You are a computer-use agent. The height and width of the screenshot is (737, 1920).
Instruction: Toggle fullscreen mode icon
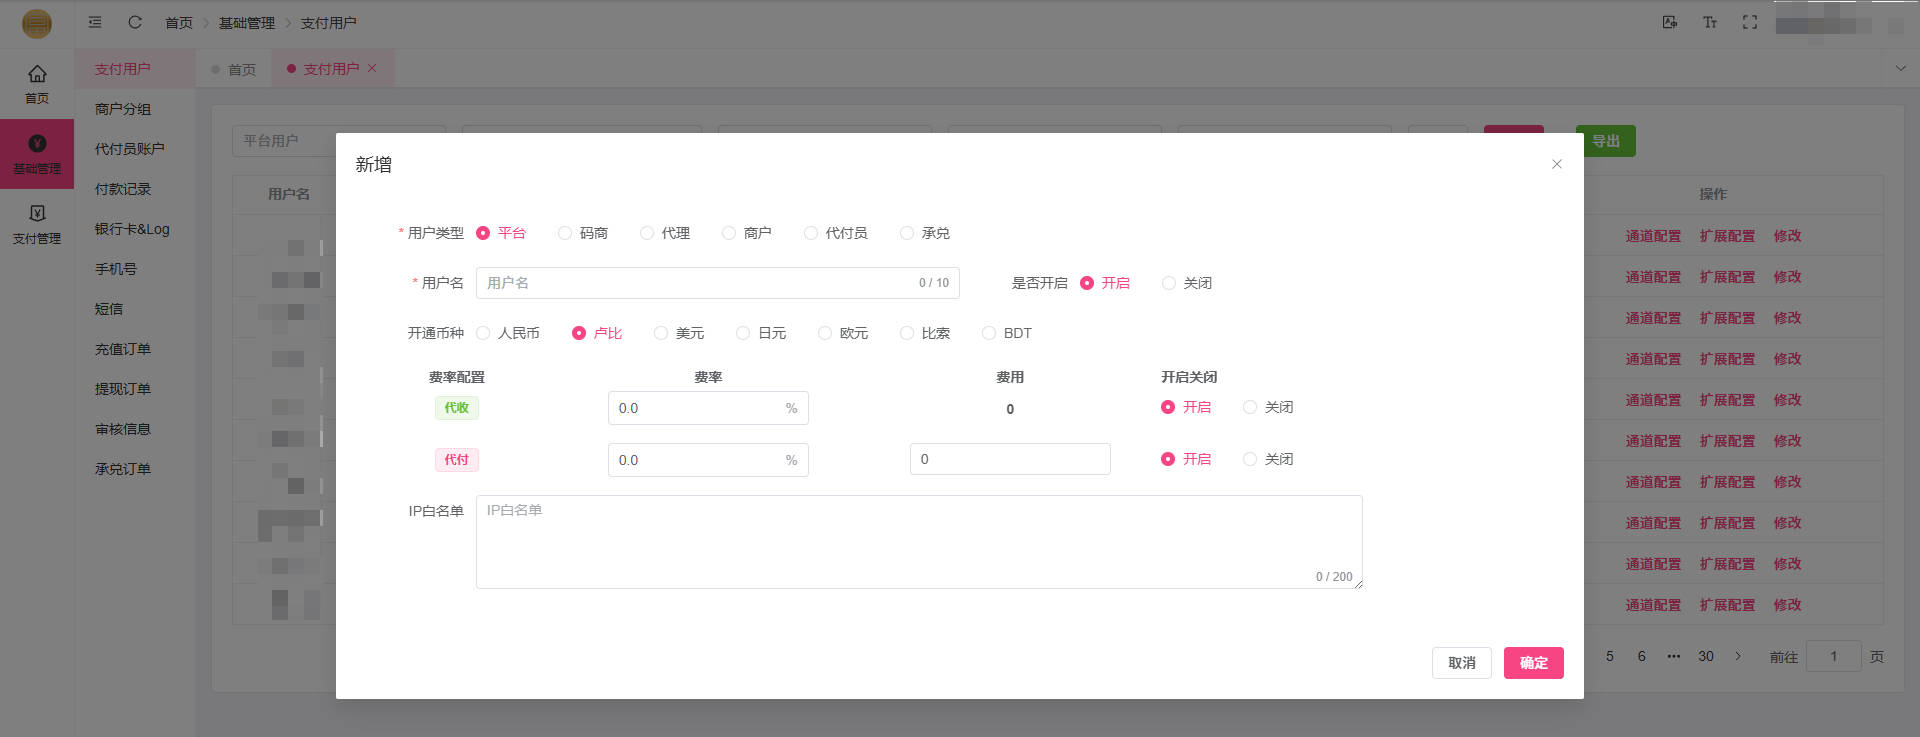coord(1749,22)
